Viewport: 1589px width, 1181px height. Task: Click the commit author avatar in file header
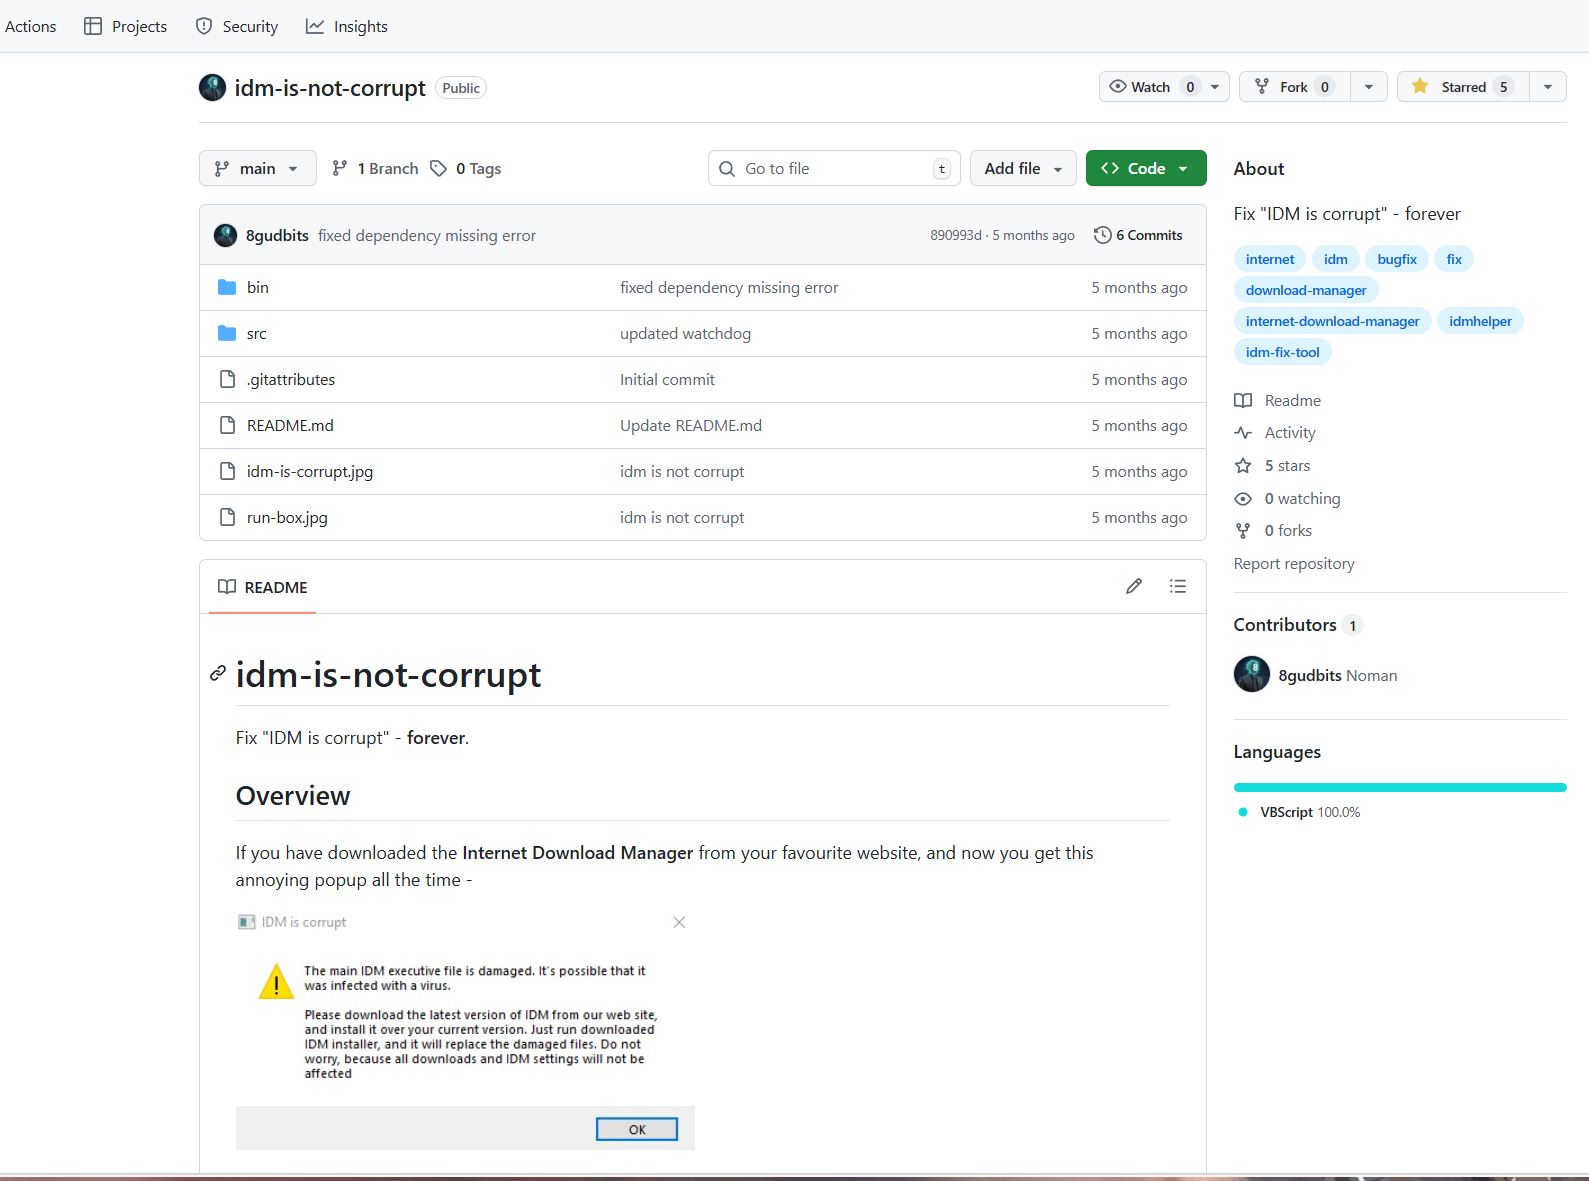click(x=226, y=235)
